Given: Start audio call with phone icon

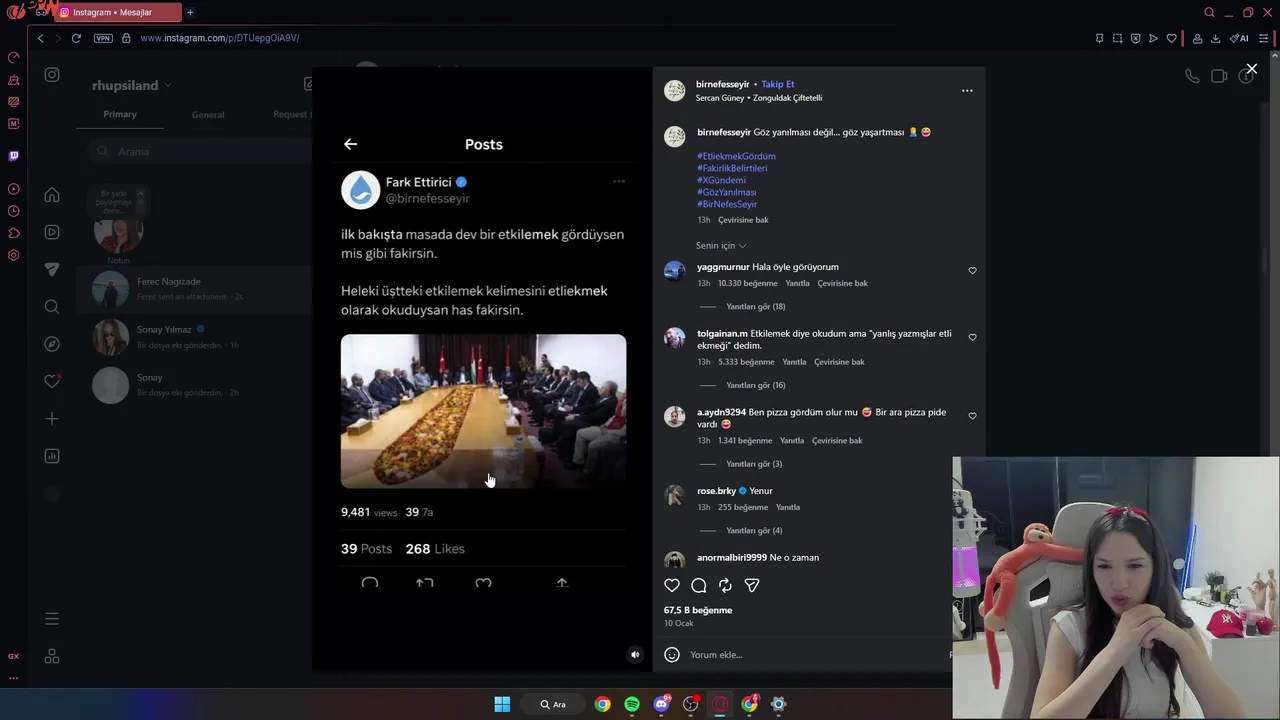Looking at the screenshot, I should tap(1192, 76).
